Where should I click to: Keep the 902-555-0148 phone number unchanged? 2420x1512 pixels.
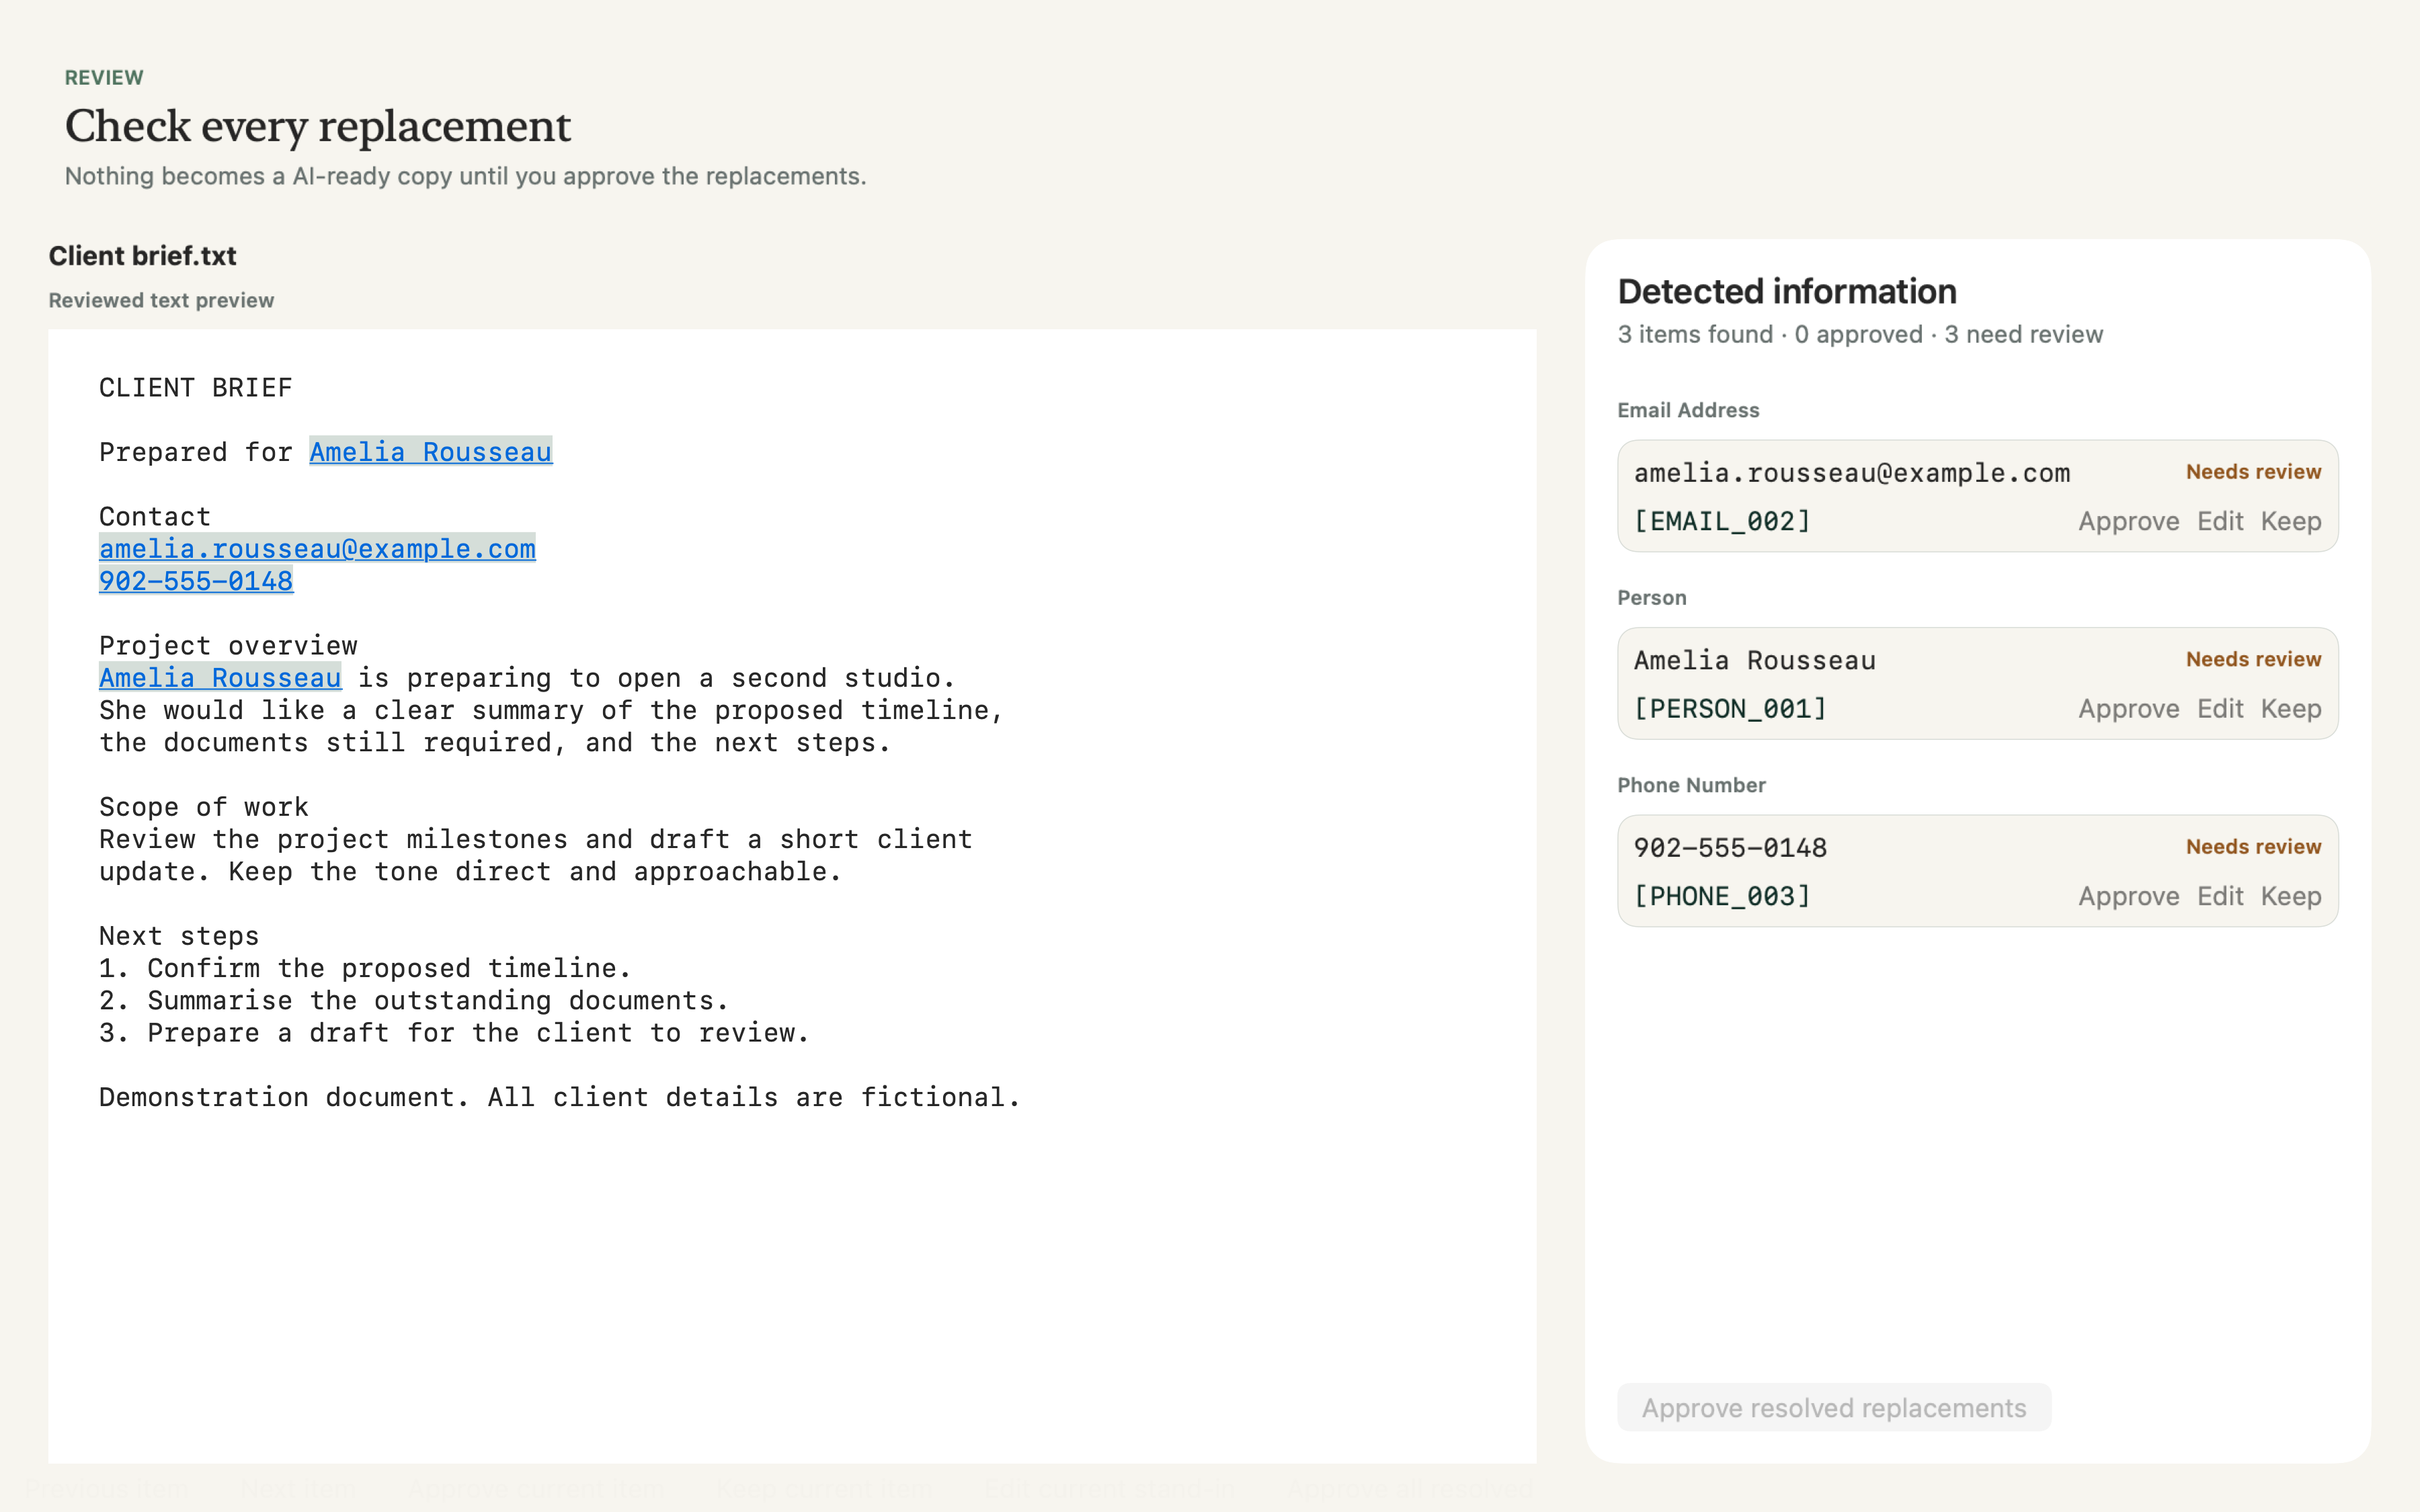click(x=2291, y=896)
